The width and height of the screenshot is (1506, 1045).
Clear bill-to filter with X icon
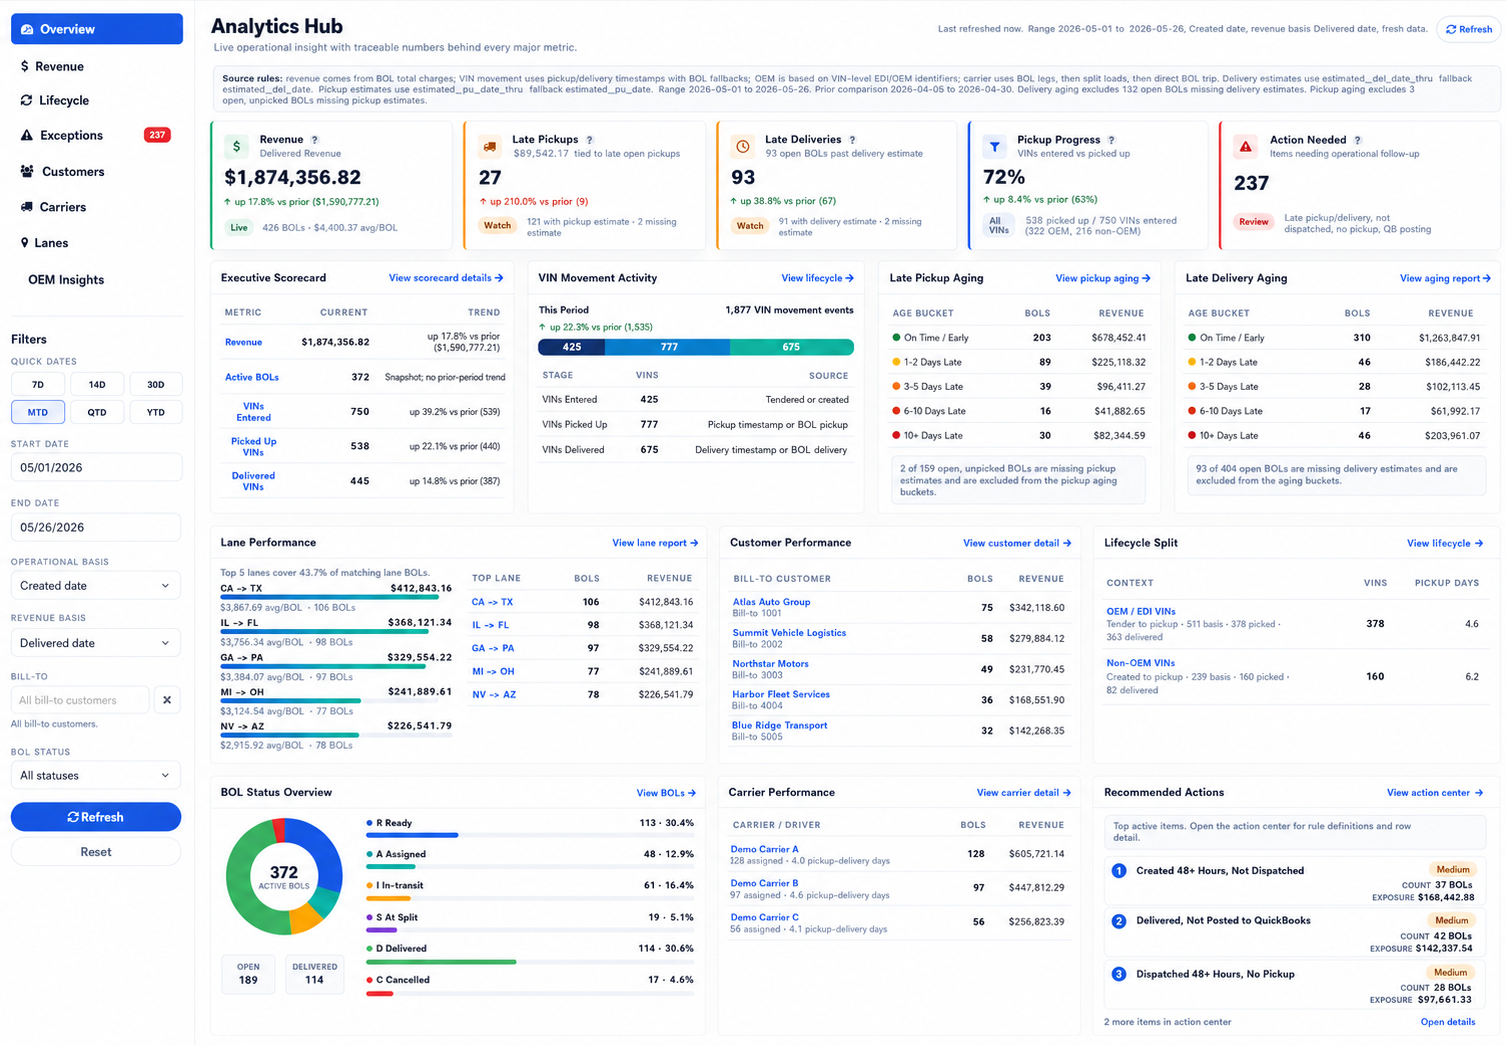point(167,700)
